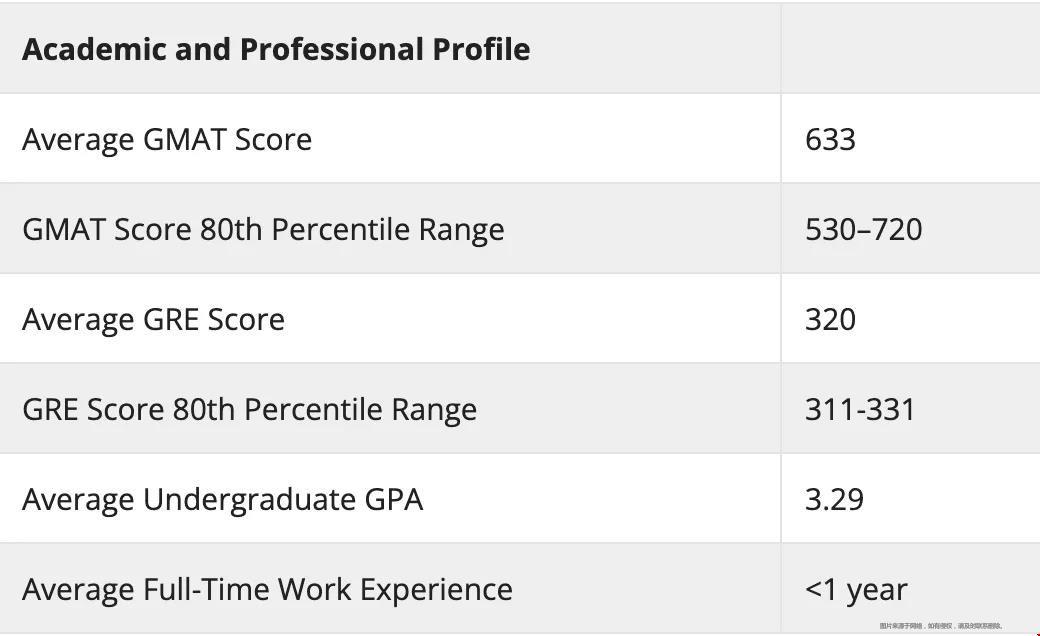Select the 633 GMAT score value
Viewport: 1040px width, 636px height.
click(830, 139)
